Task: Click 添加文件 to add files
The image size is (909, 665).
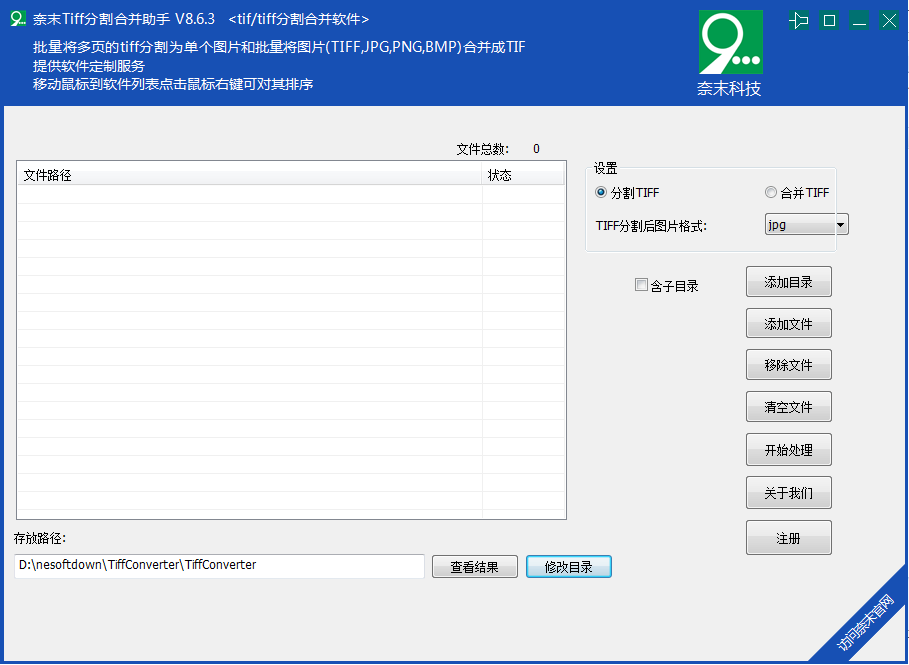Action: click(788, 323)
